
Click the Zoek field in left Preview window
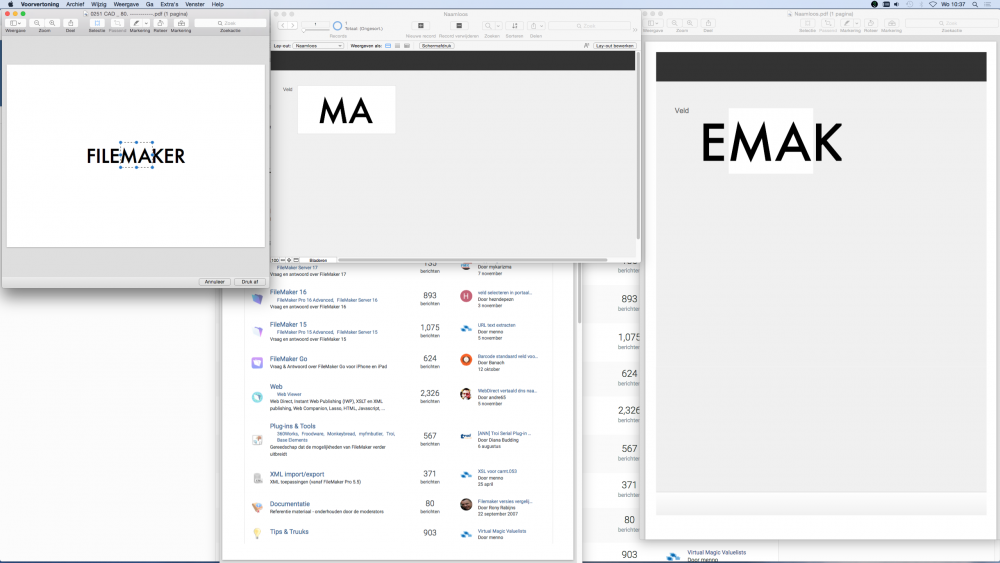click(230, 22)
